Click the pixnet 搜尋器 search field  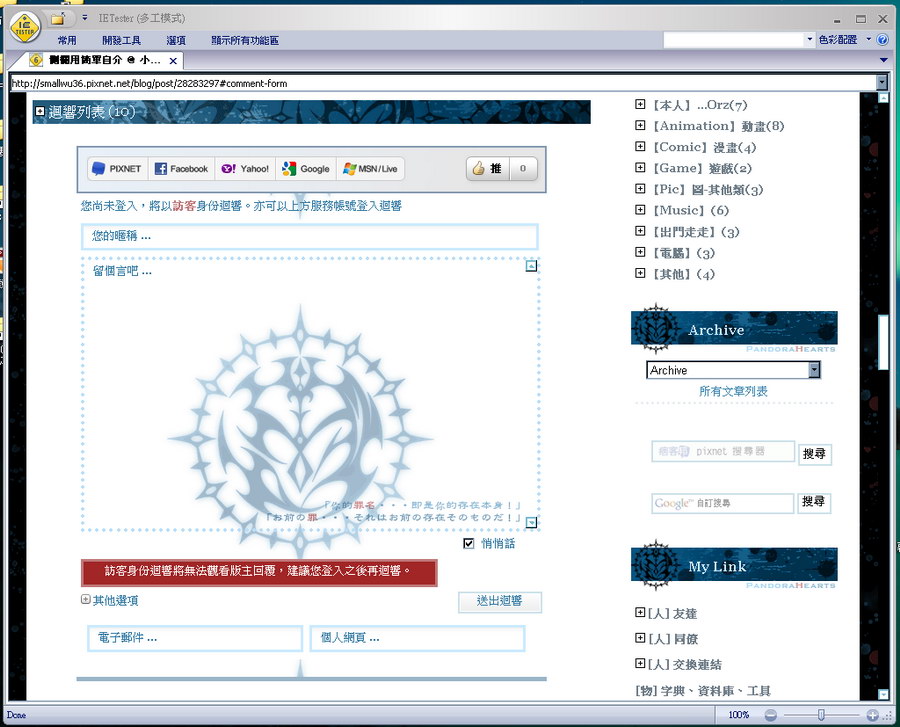pyautogui.click(x=723, y=452)
